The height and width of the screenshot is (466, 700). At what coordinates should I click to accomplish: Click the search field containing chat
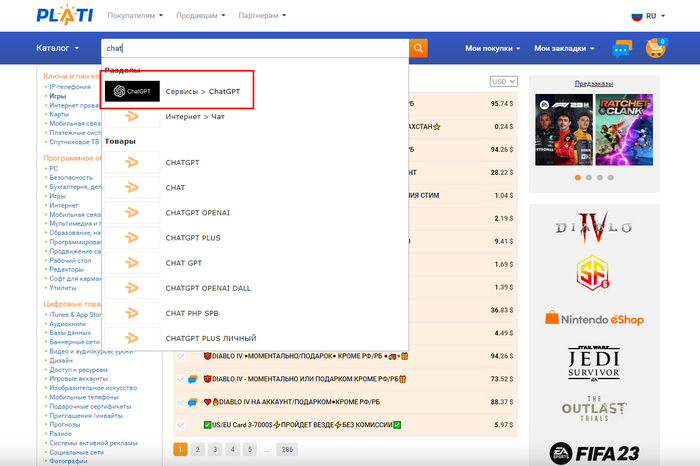coord(255,48)
